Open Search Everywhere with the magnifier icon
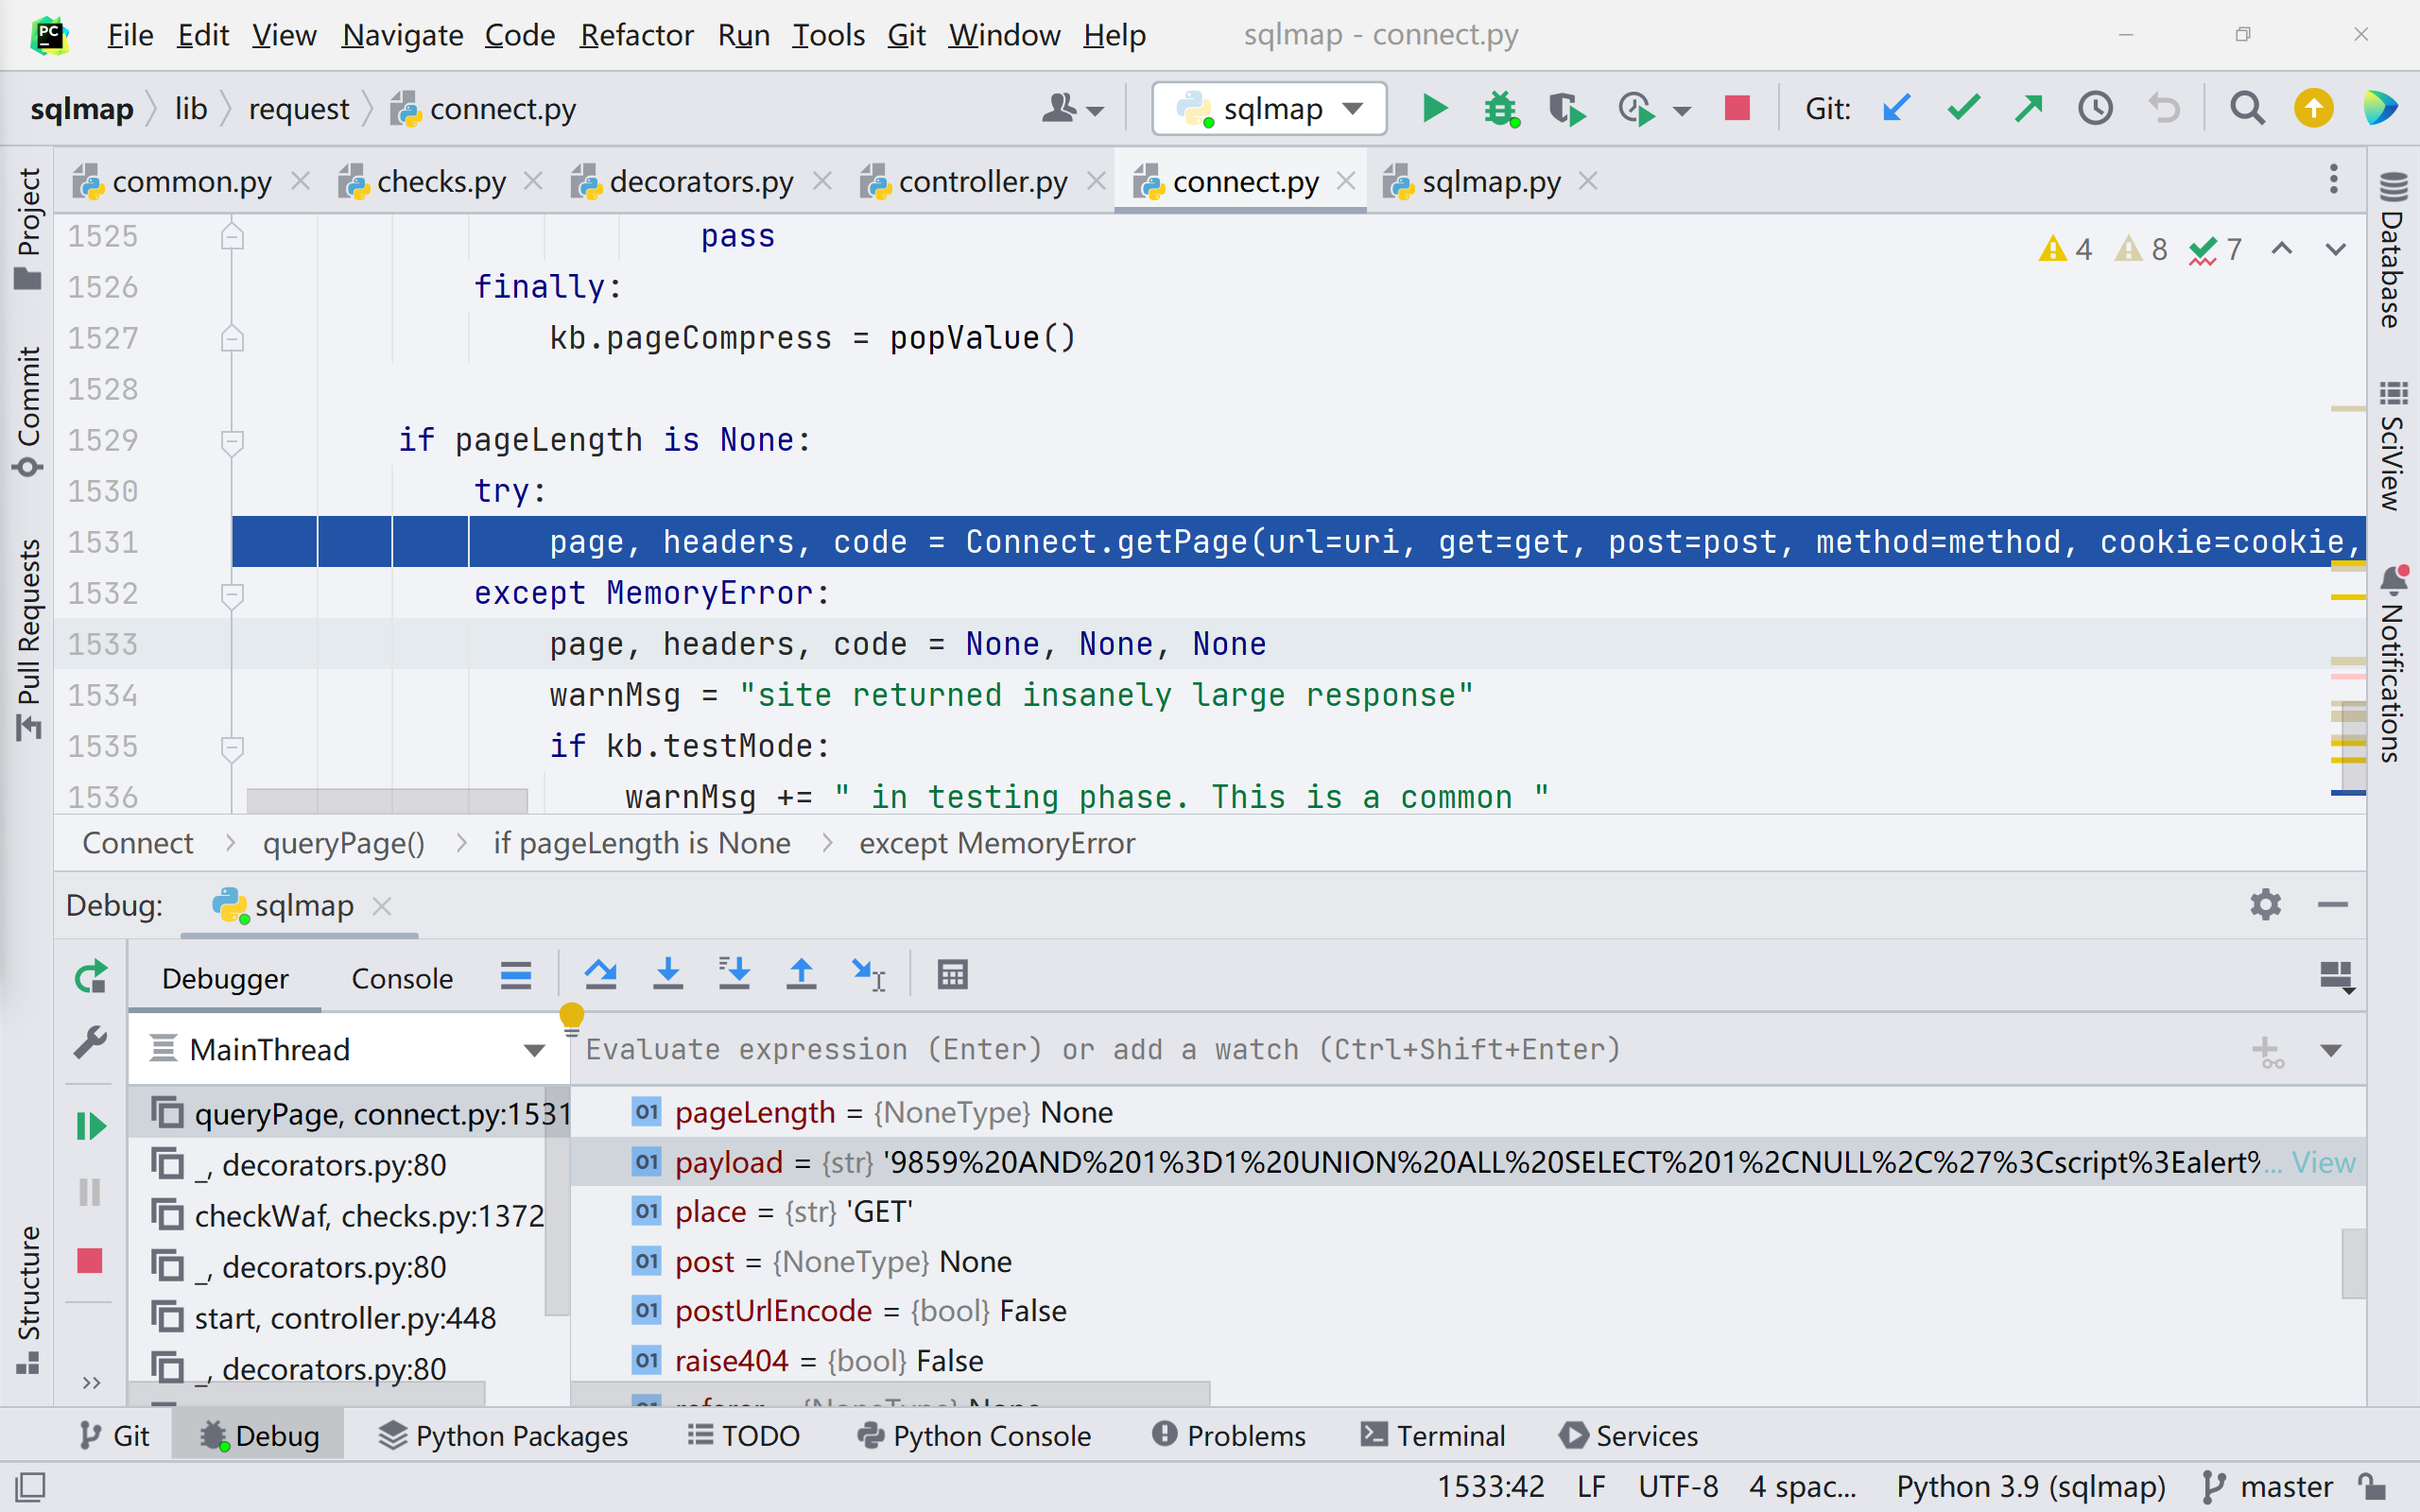 click(x=2246, y=108)
